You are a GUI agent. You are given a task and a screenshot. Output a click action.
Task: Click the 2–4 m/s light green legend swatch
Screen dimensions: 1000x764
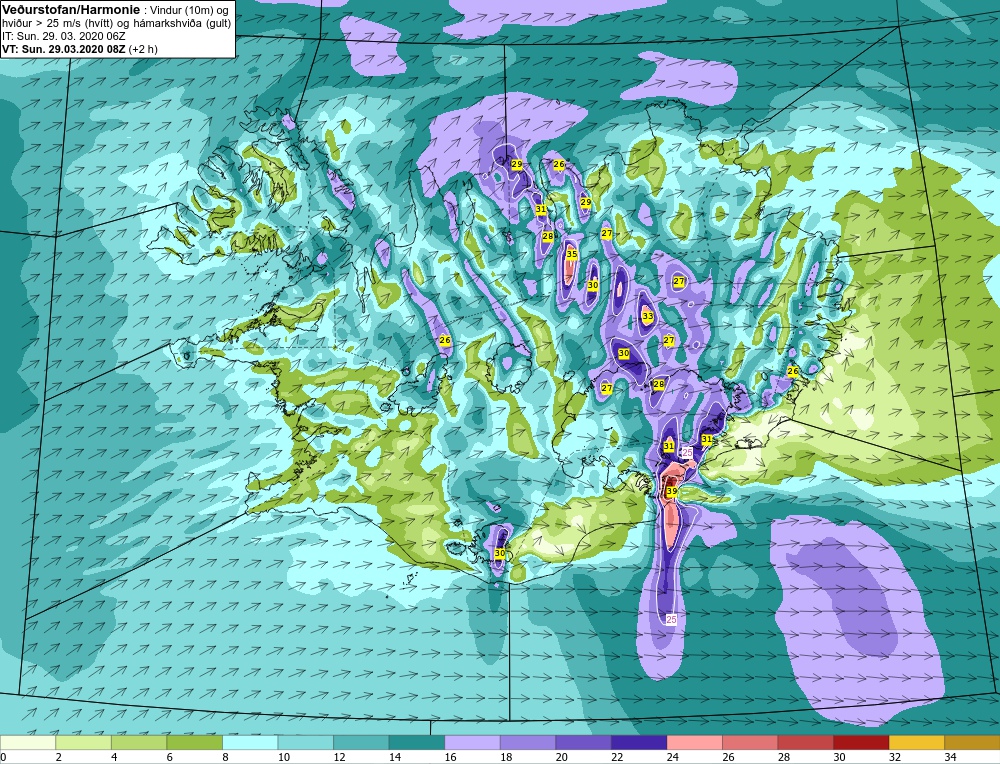click(84, 742)
